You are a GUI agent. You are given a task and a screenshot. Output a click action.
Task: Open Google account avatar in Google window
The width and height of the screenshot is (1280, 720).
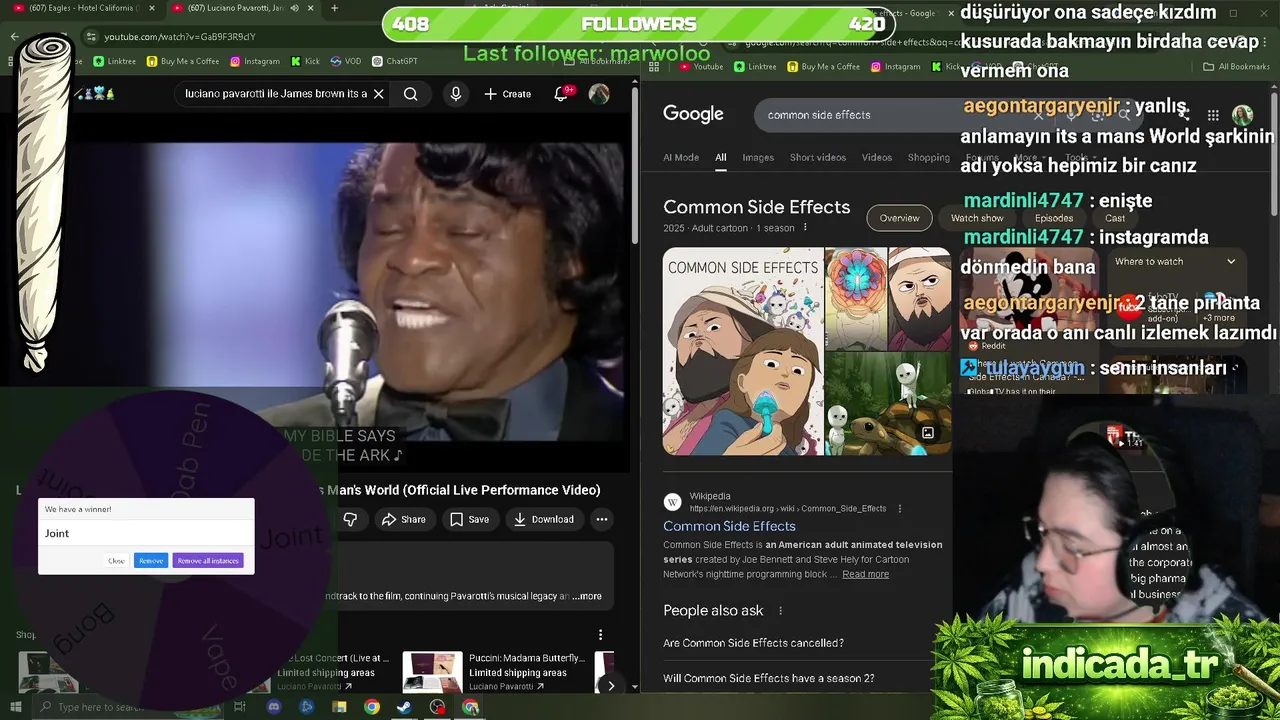(1242, 115)
